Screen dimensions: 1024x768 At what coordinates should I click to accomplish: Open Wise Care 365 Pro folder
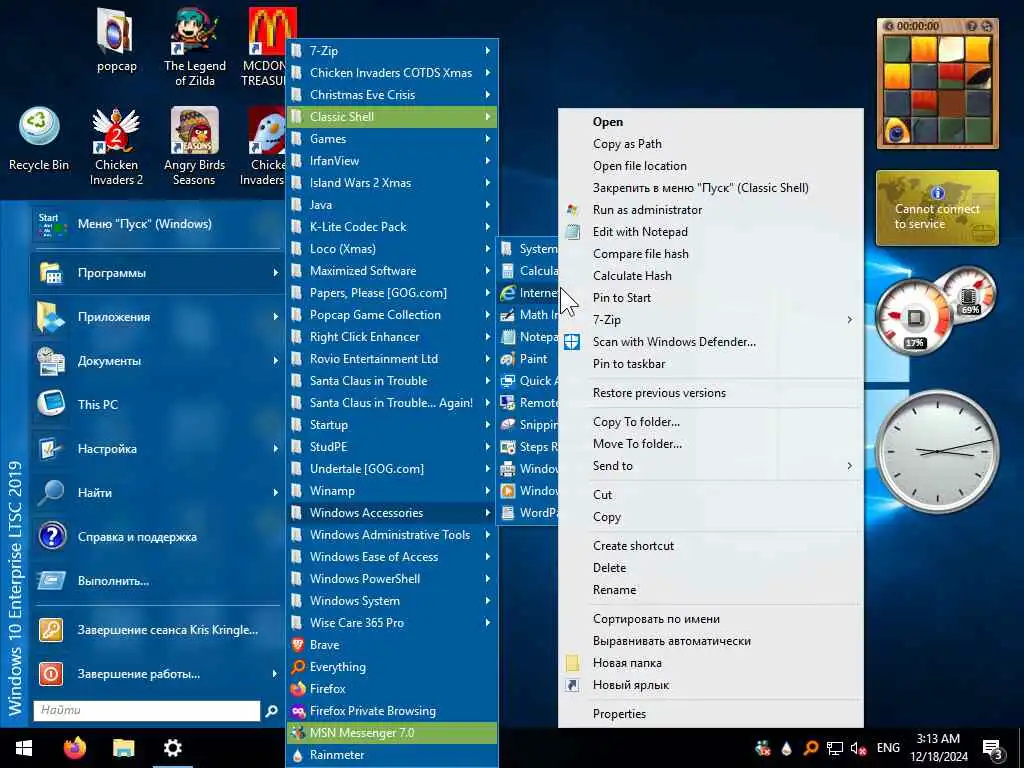click(x=392, y=622)
